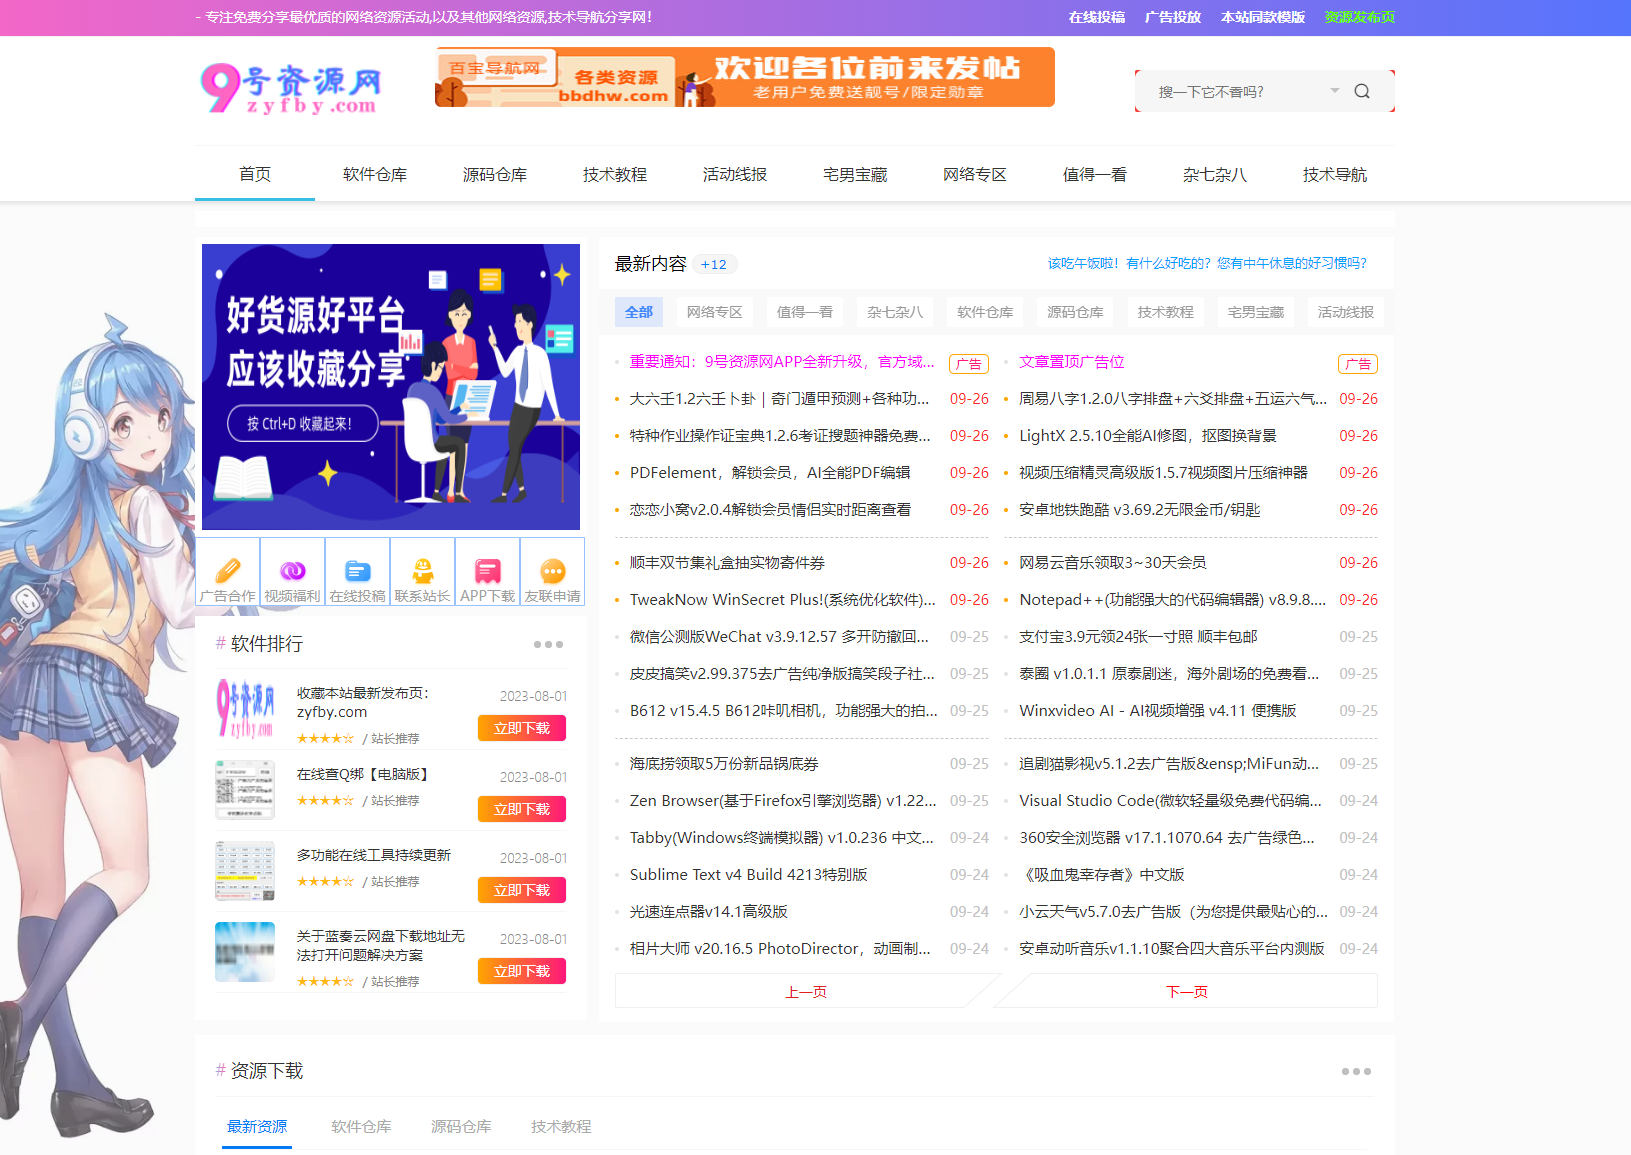Click the 9号资源网 site logo

(x=291, y=89)
